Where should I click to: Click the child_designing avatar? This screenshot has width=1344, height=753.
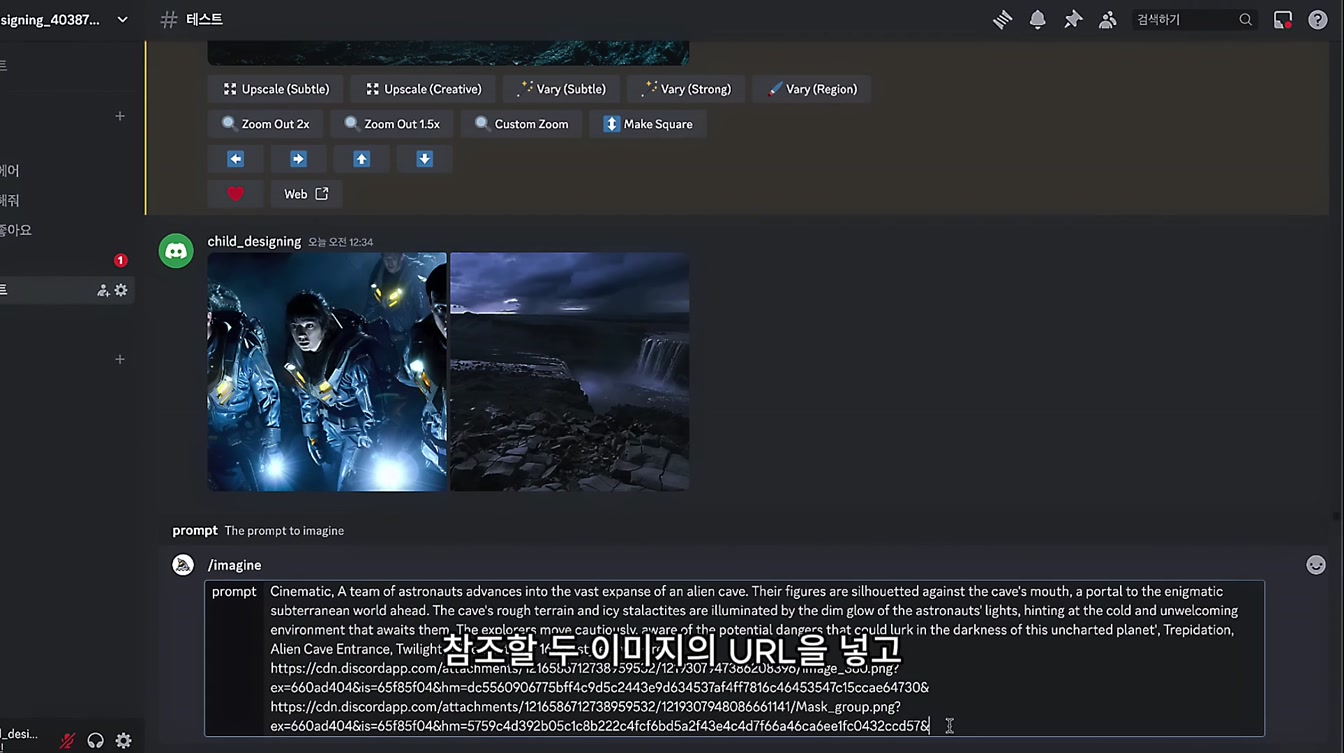[176, 251]
